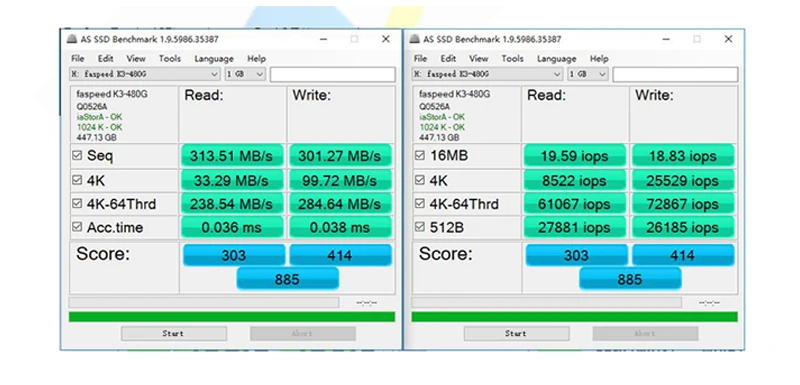The height and width of the screenshot is (385, 800).
Task: Click Abort button in right window
Action: point(645,333)
